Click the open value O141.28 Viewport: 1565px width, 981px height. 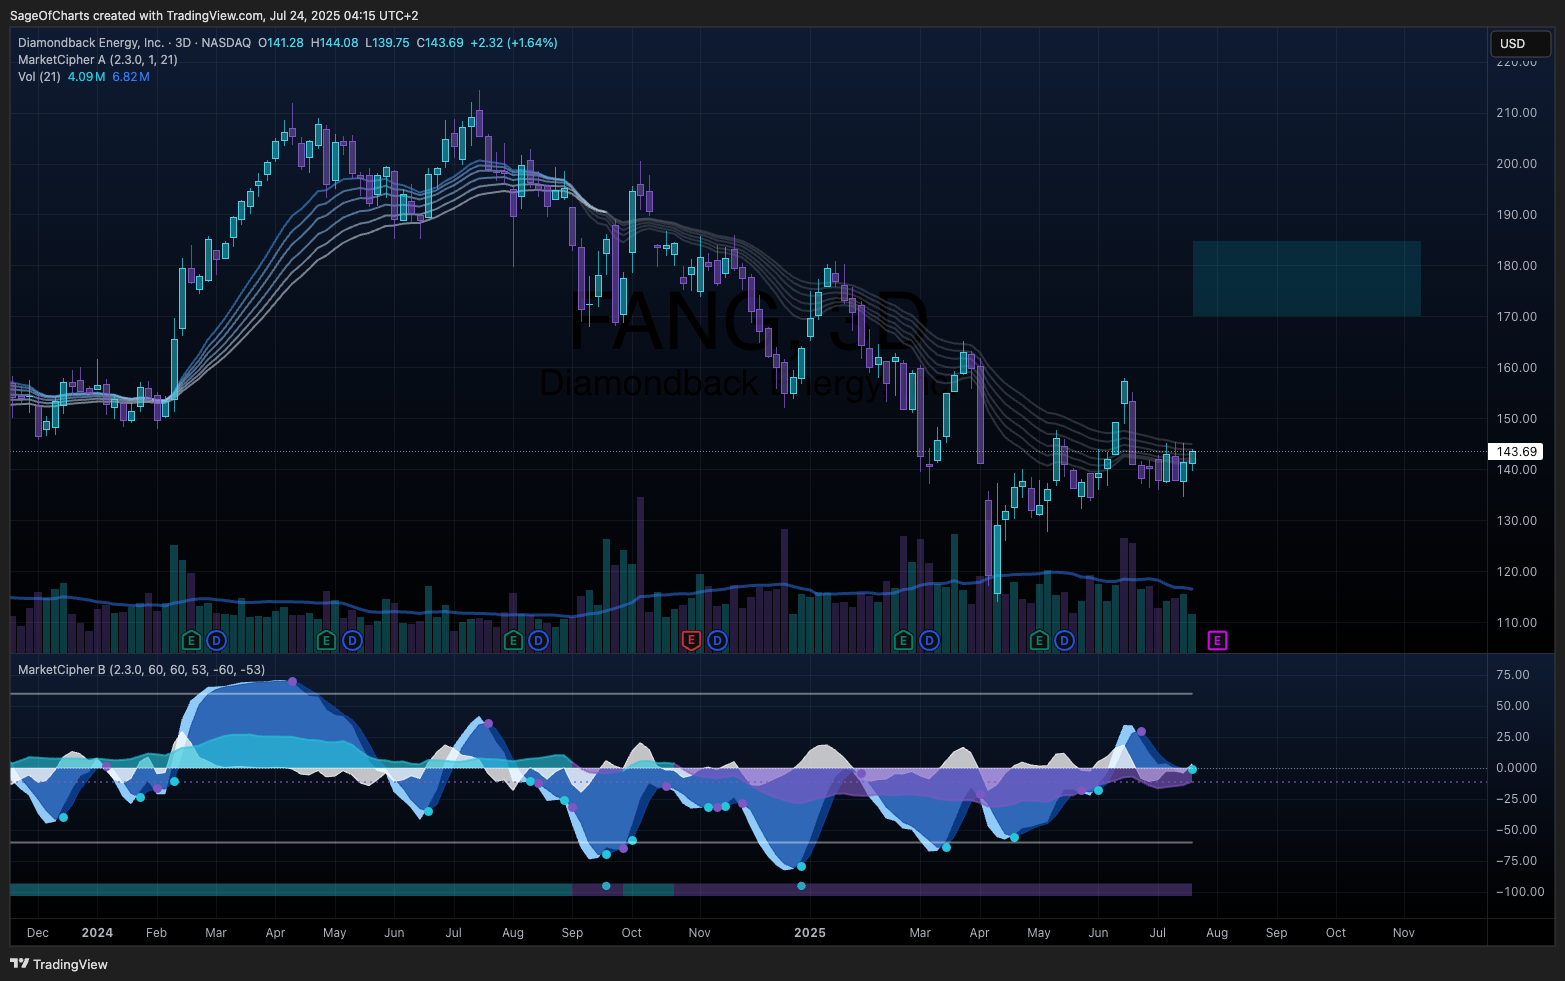[281, 43]
